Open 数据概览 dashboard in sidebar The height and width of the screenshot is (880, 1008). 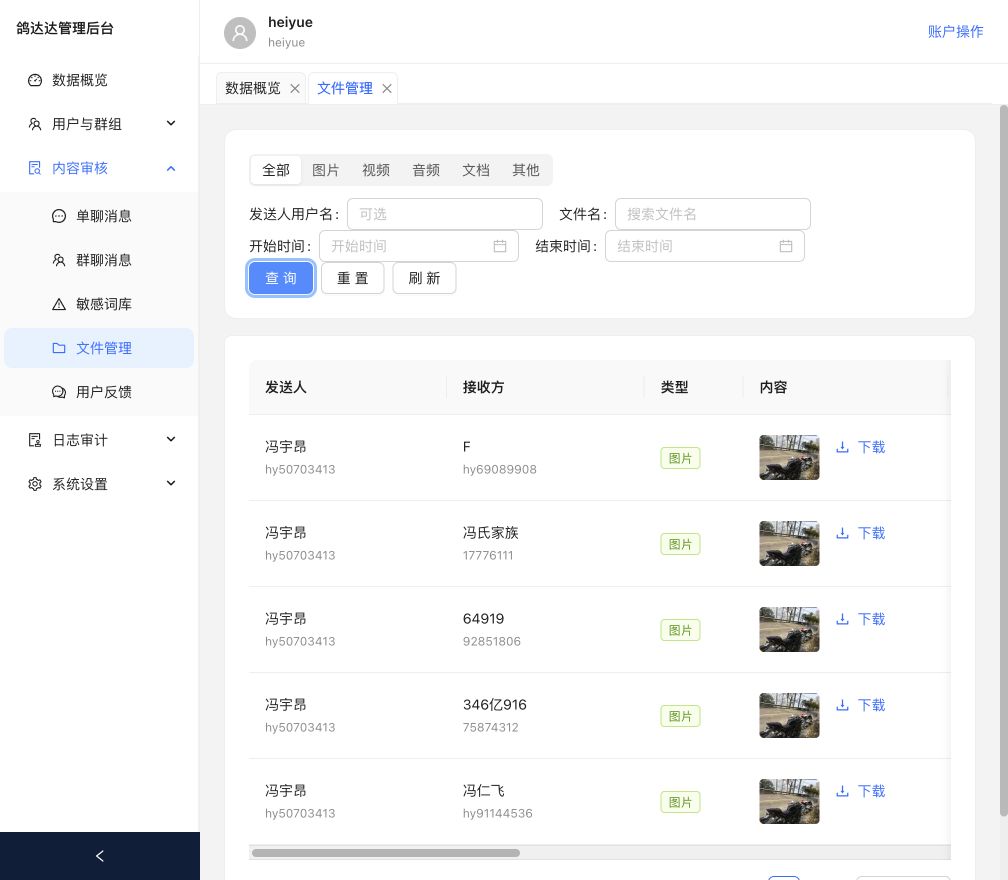pyautogui.click(x=99, y=80)
